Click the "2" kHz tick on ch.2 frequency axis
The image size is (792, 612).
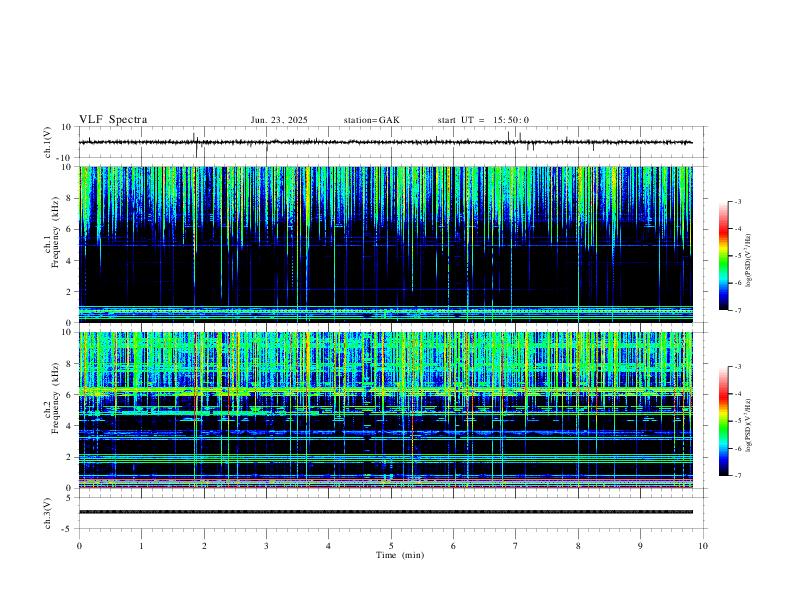coord(69,457)
